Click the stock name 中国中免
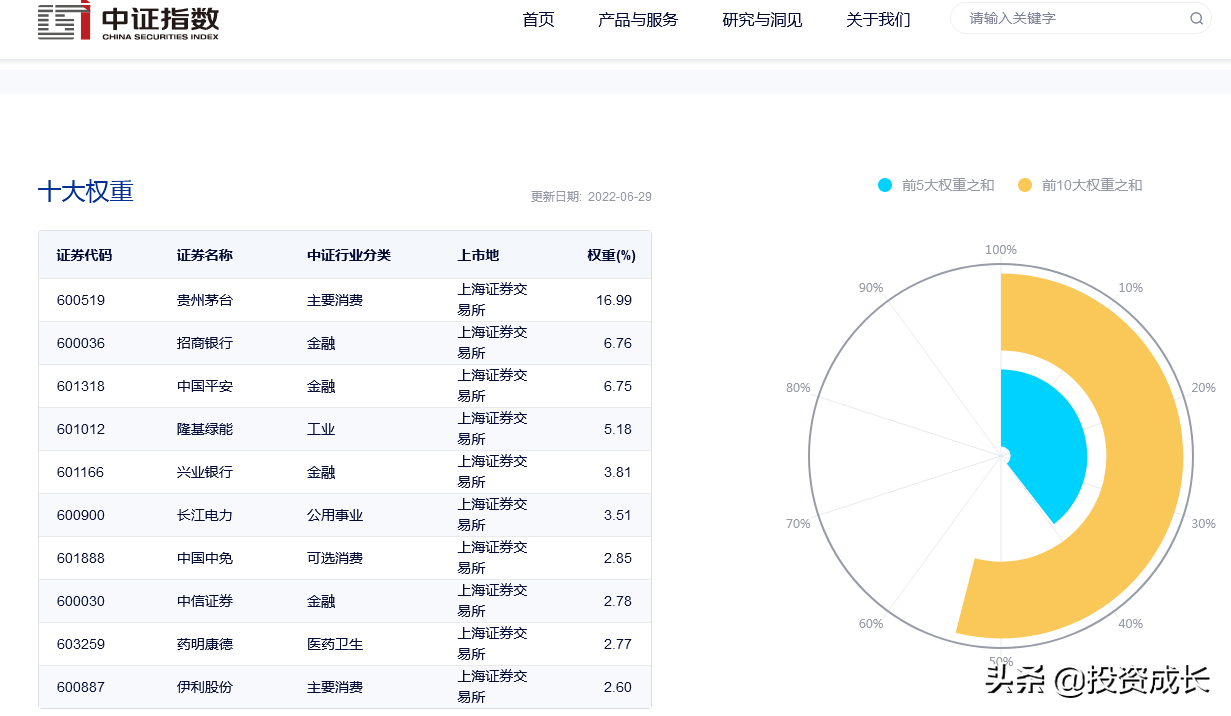The height and width of the screenshot is (716, 1231). click(204, 558)
